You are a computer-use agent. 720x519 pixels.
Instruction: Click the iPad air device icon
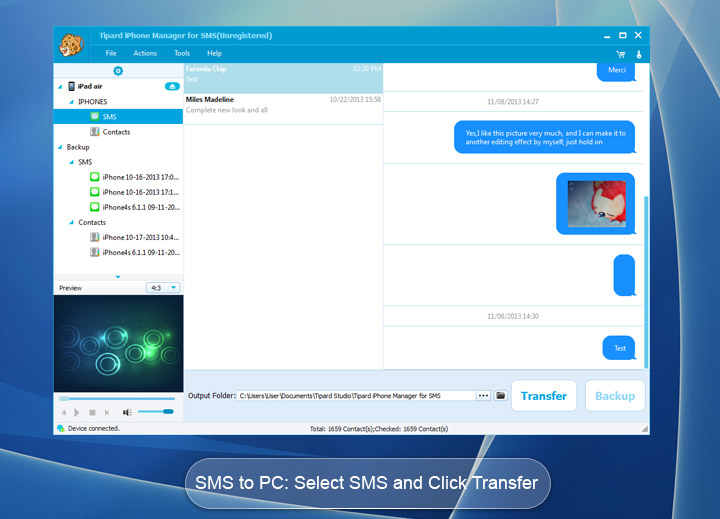click(72, 86)
